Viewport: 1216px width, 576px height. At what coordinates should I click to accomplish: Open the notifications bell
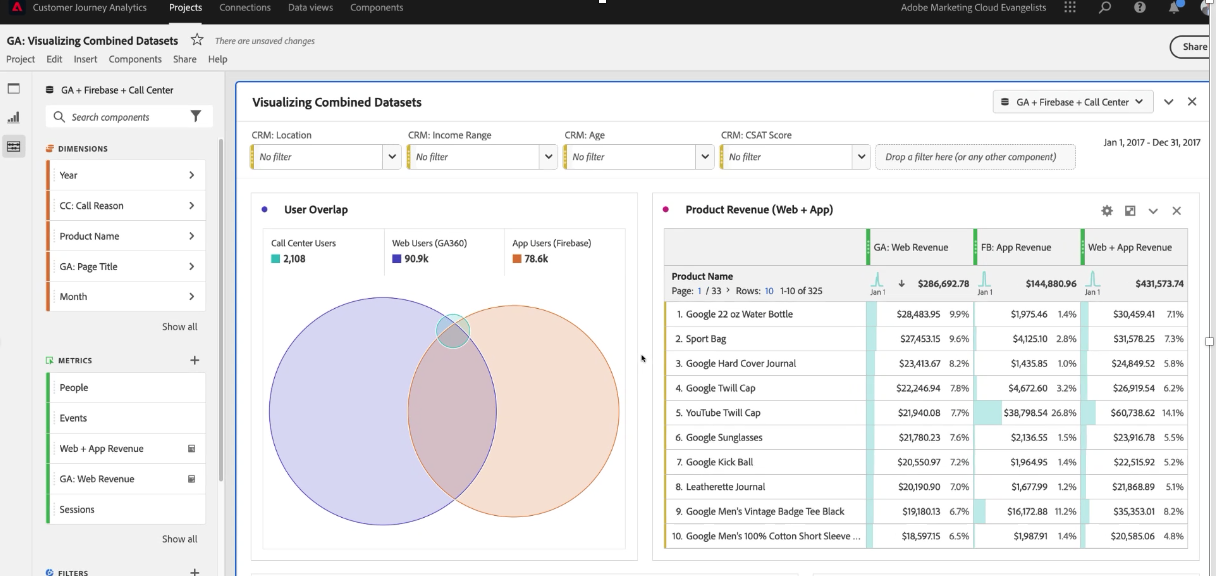tap(1175, 8)
